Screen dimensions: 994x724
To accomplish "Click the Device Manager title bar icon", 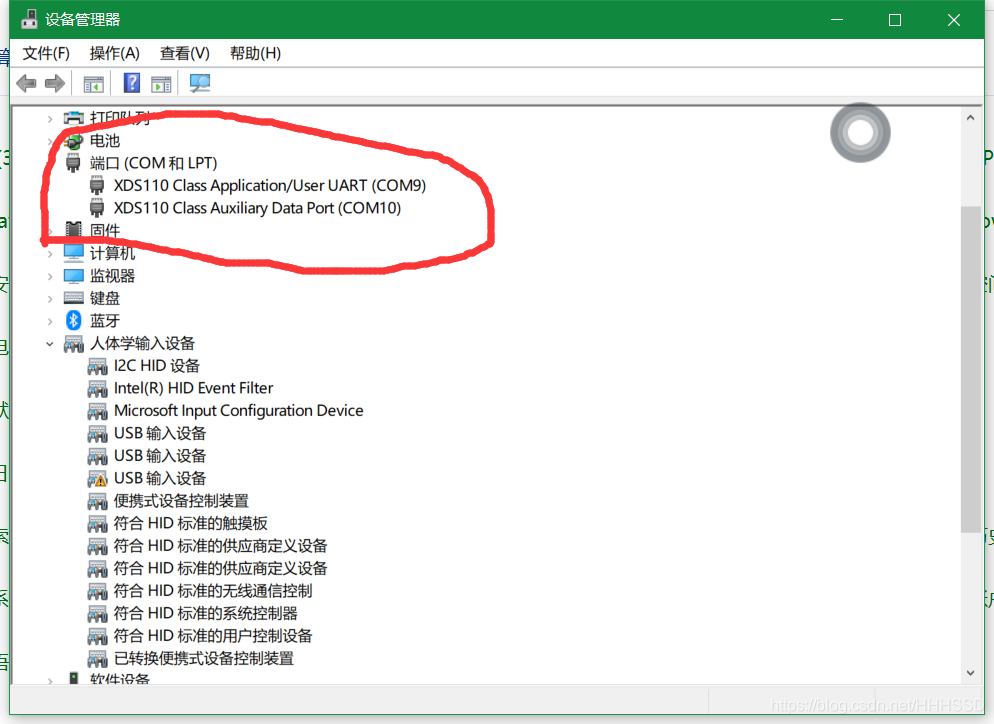I will click(29, 20).
